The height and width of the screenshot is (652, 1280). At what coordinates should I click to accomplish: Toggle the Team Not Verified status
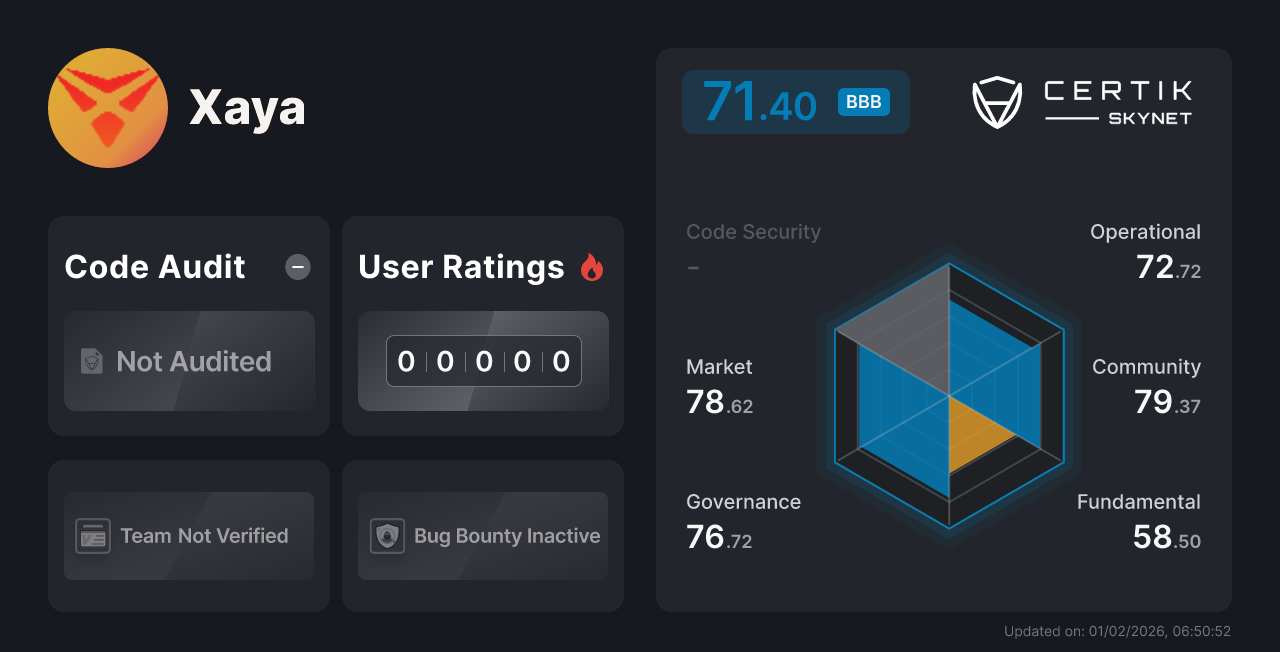188,536
